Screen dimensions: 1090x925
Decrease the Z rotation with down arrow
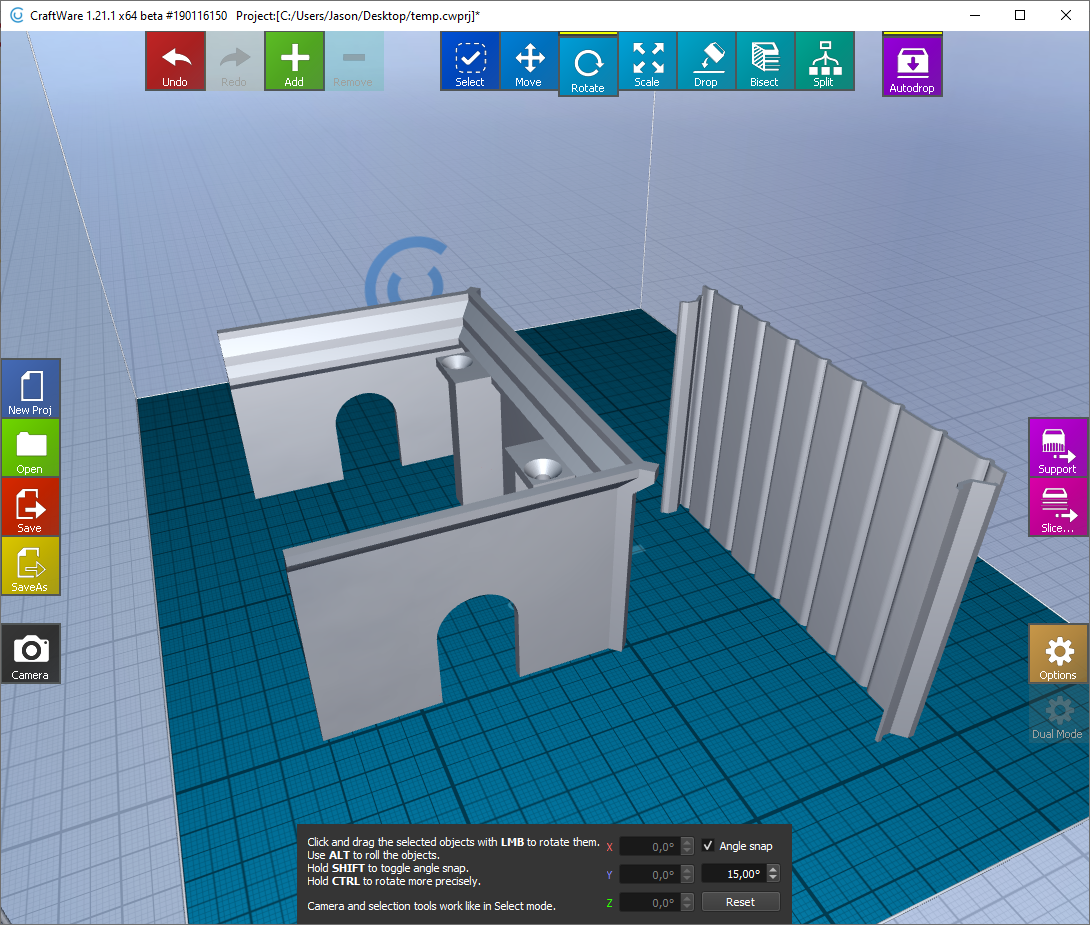point(688,906)
